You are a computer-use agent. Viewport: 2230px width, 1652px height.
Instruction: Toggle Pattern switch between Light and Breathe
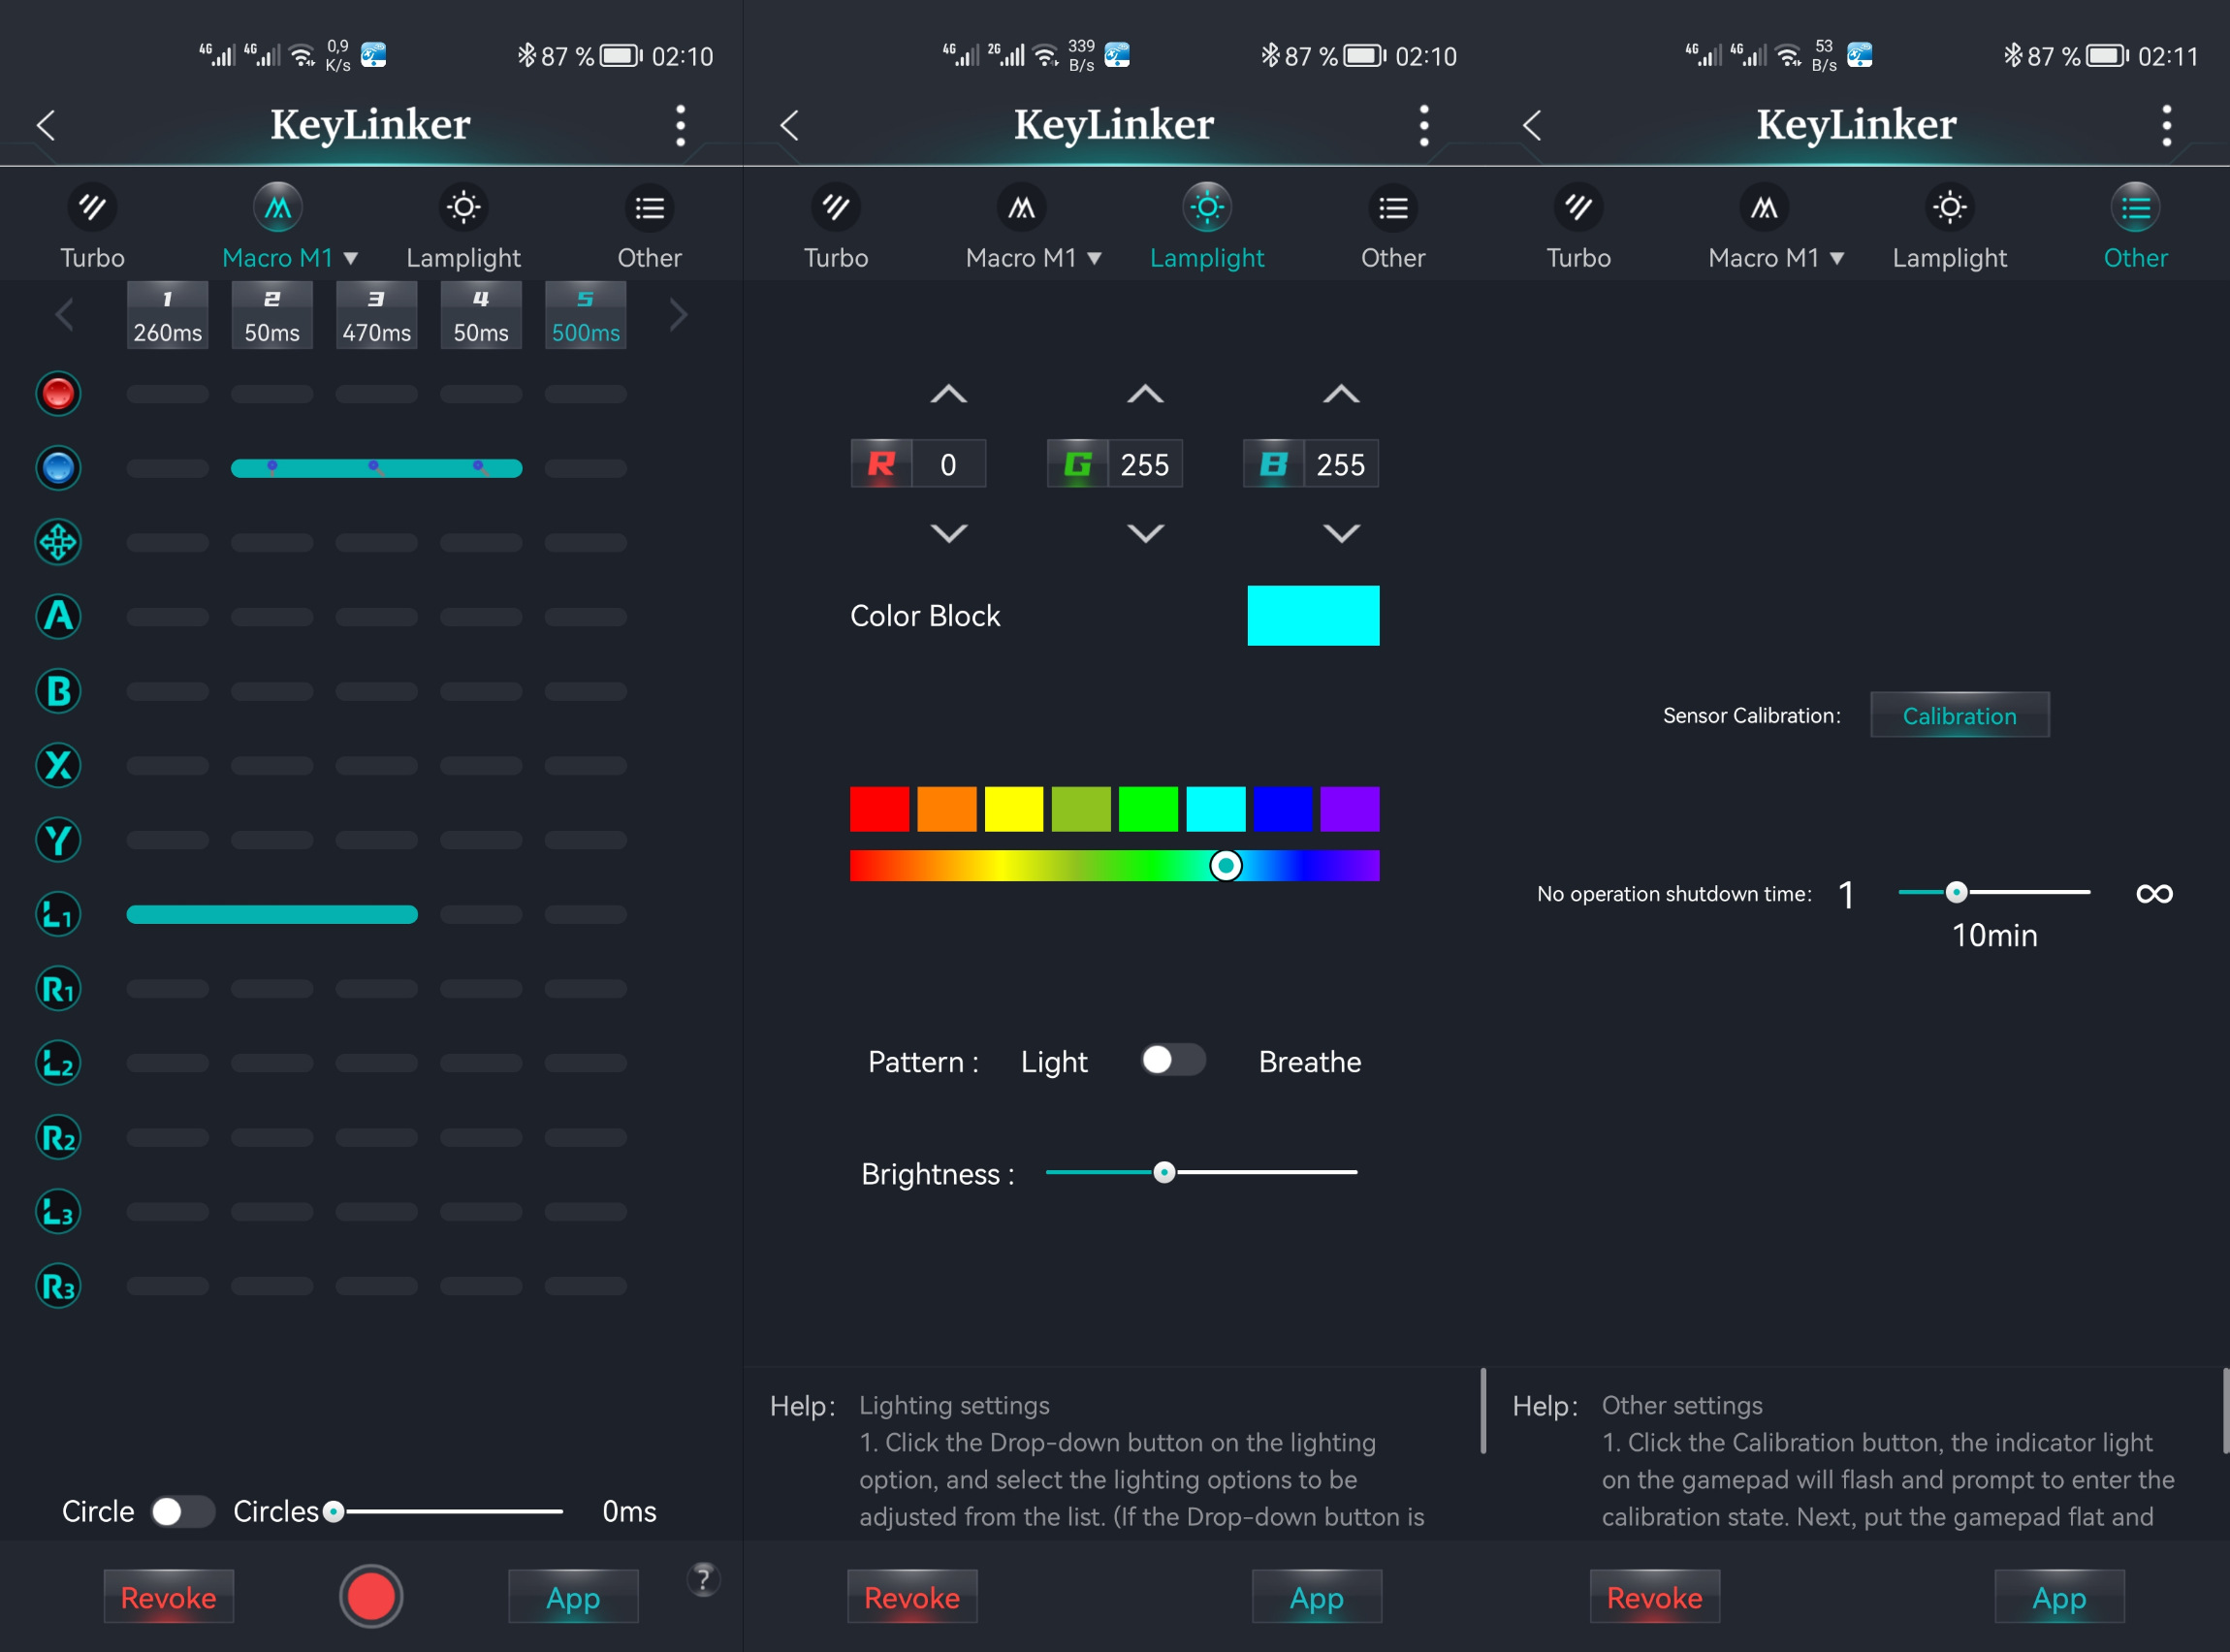click(x=1173, y=1060)
